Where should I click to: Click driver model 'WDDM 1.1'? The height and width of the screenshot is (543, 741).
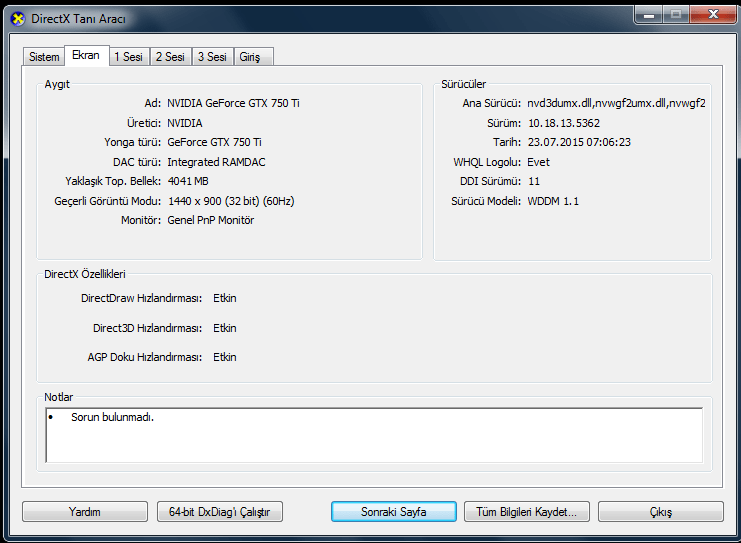click(x=553, y=201)
